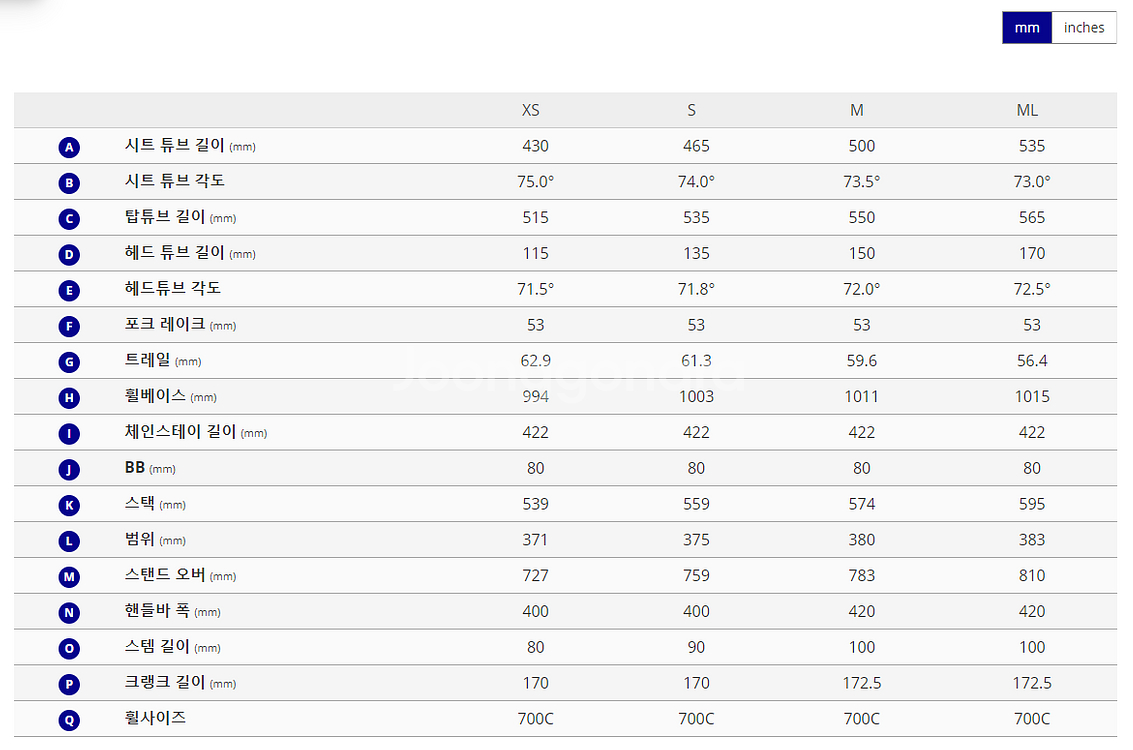This screenshot has width=1133, height=750.
Task: Select the M stand over icon
Action: pyautogui.click(x=69, y=577)
